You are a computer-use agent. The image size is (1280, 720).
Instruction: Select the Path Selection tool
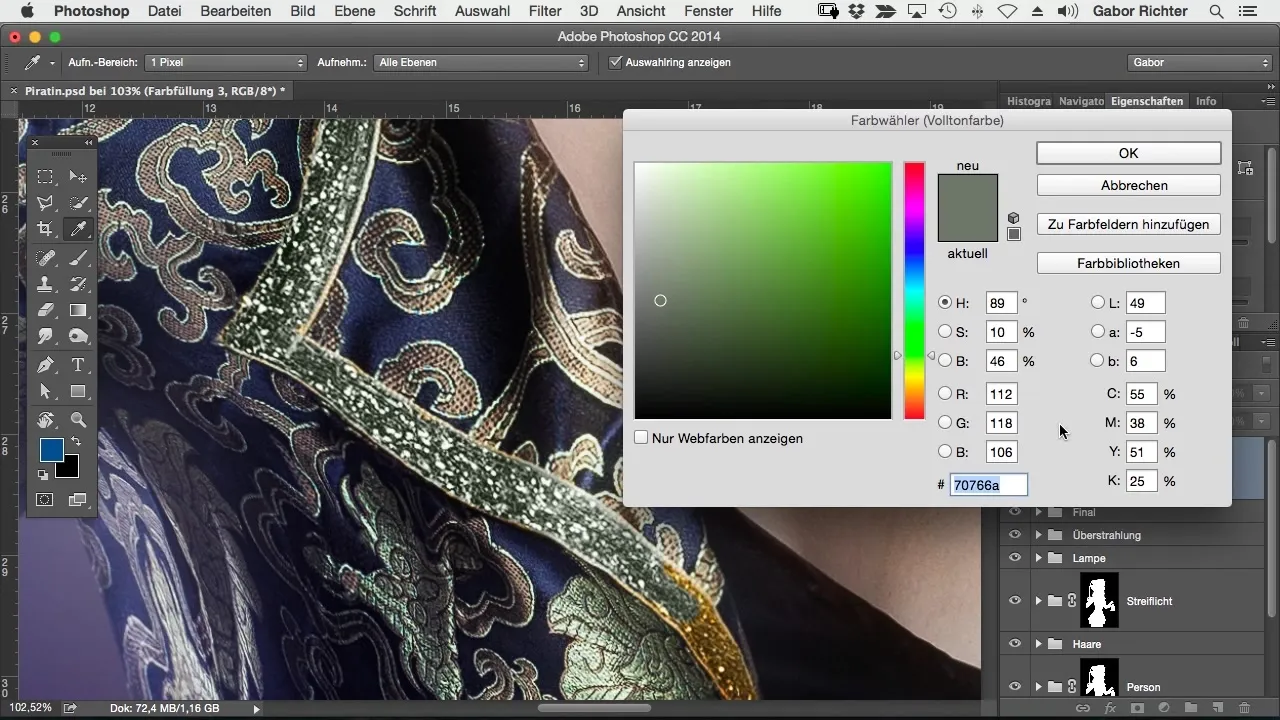(x=46, y=391)
